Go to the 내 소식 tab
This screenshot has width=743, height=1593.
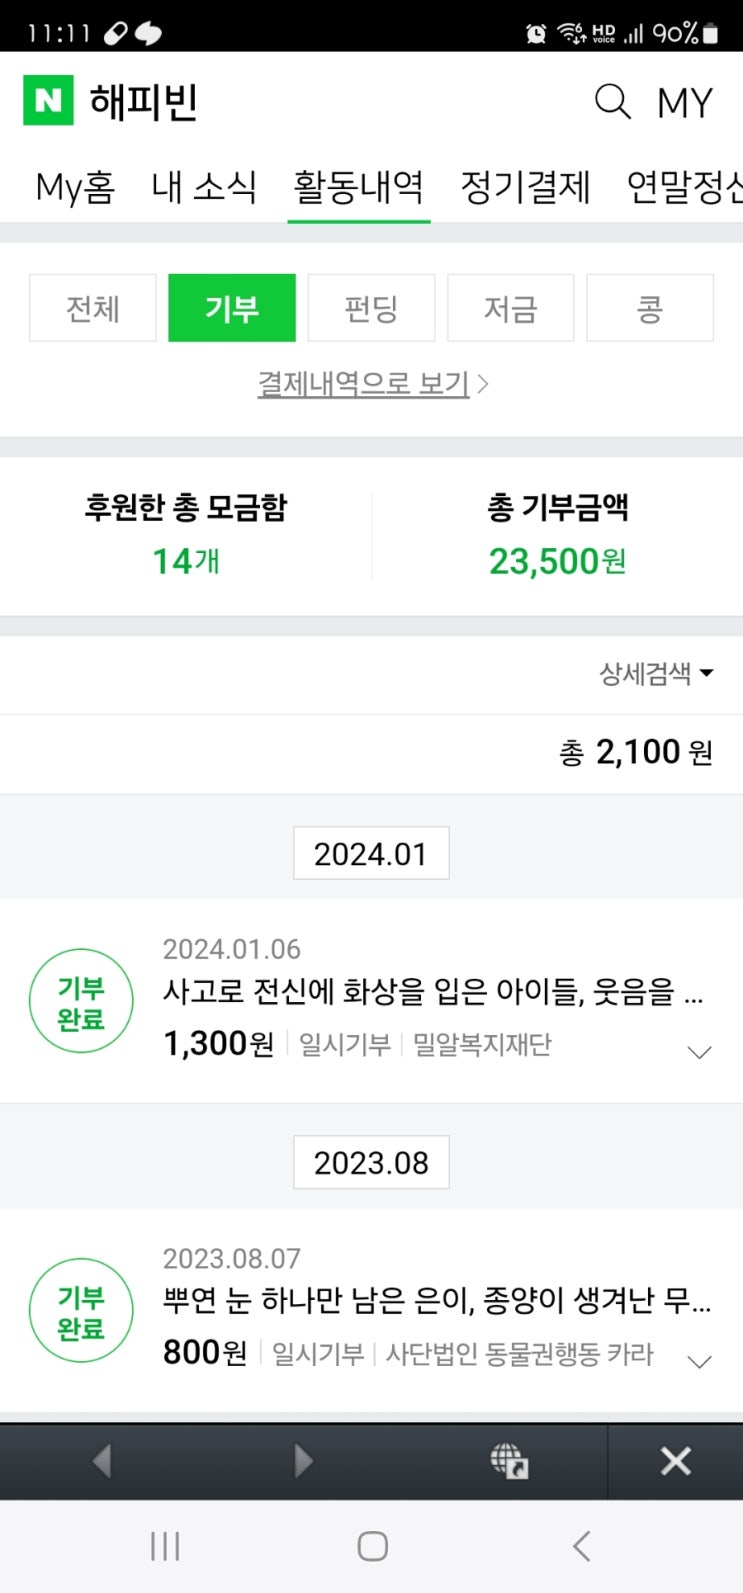pos(204,187)
